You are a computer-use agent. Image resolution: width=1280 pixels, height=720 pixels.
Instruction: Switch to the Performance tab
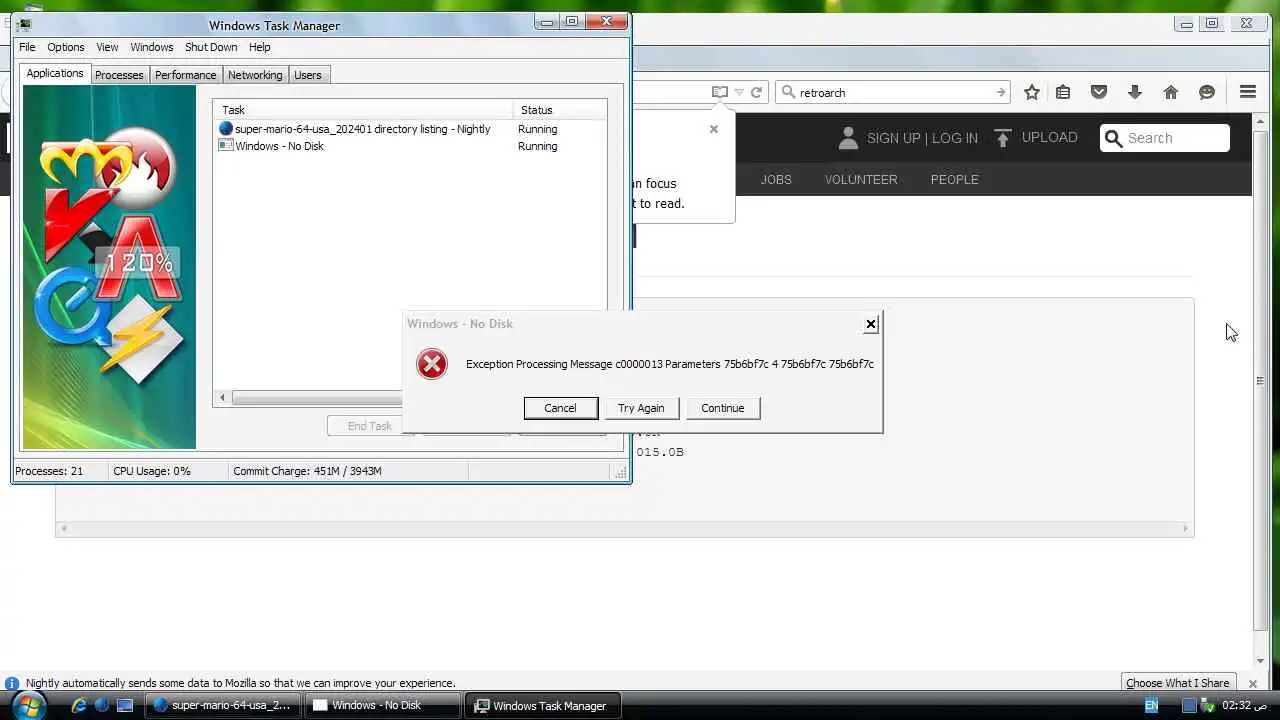(185, 75)
